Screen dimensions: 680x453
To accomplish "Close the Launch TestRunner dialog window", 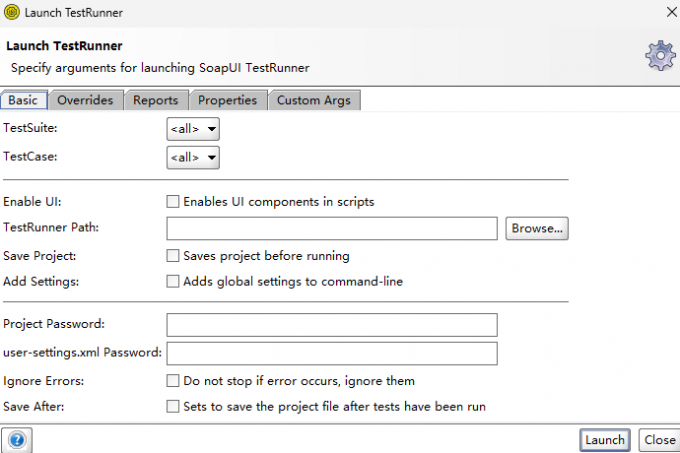I will tap(672, 12).
